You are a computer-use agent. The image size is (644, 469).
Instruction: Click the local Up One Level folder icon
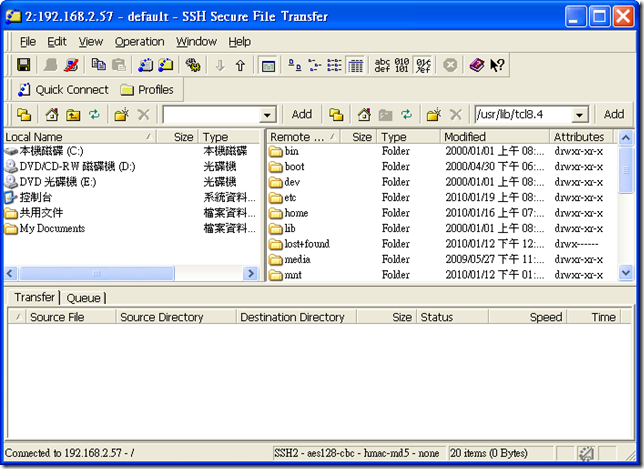(73, 115)
